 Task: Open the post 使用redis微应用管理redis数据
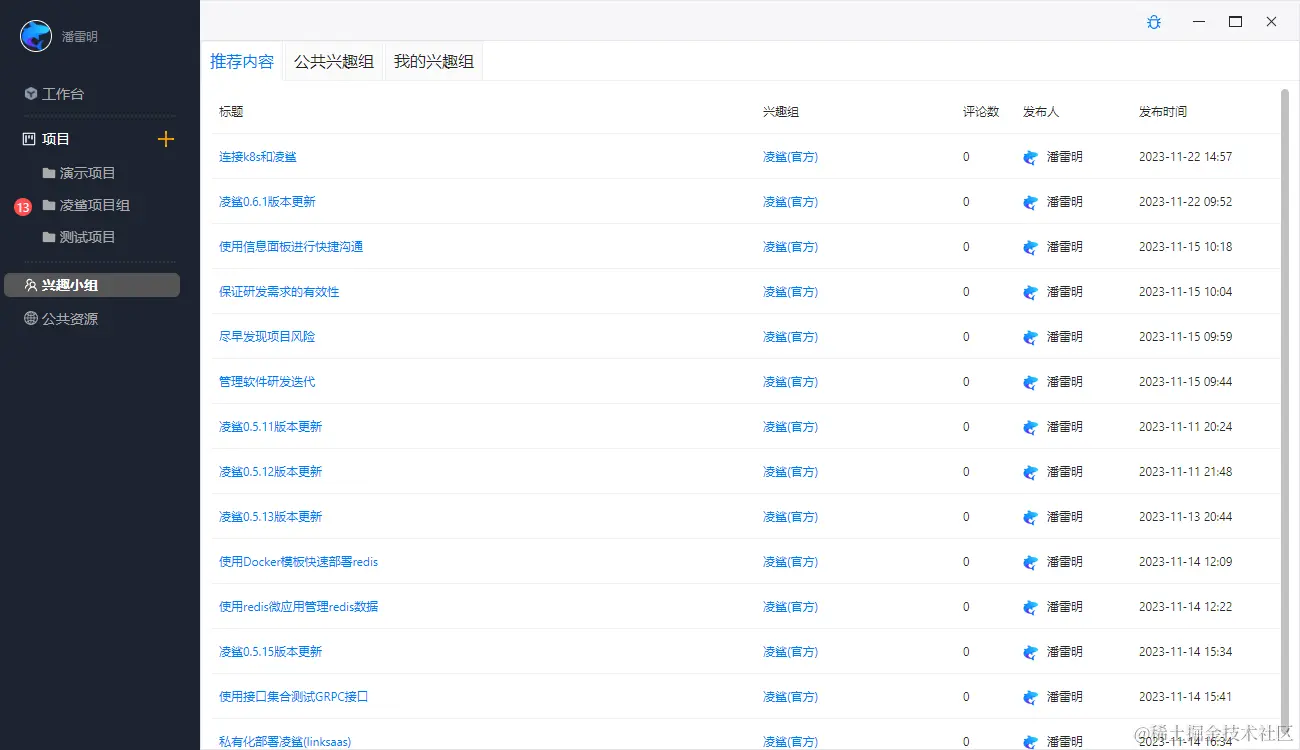[x=299, y=607]
